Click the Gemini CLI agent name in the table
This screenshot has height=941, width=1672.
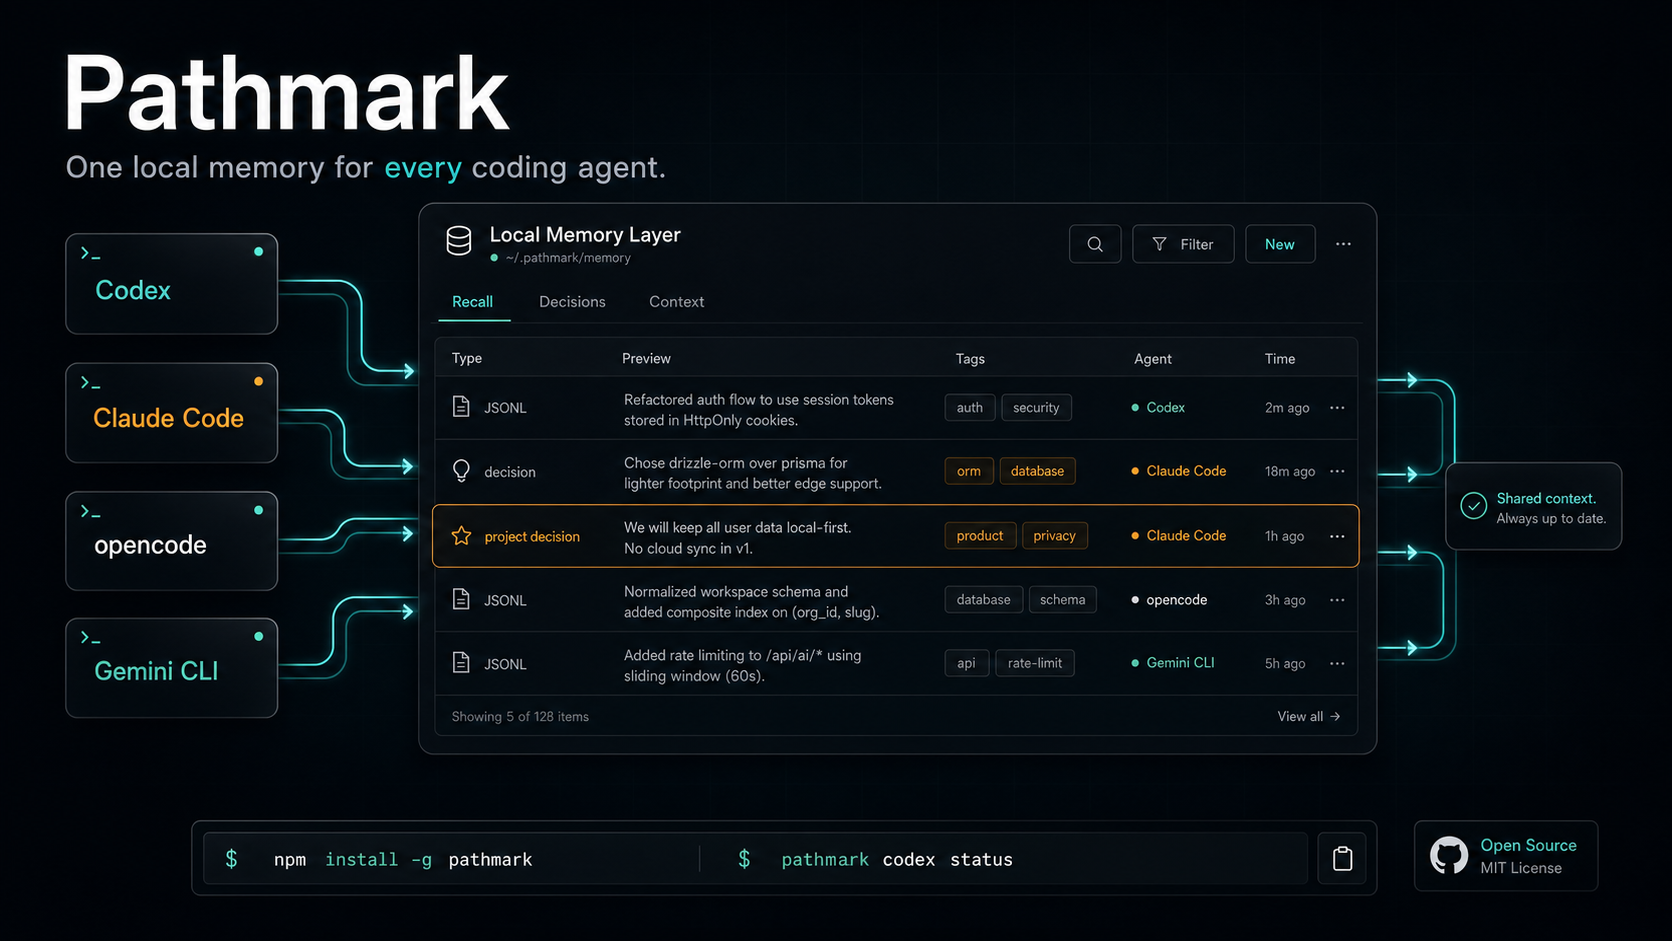coord(1181,663)
